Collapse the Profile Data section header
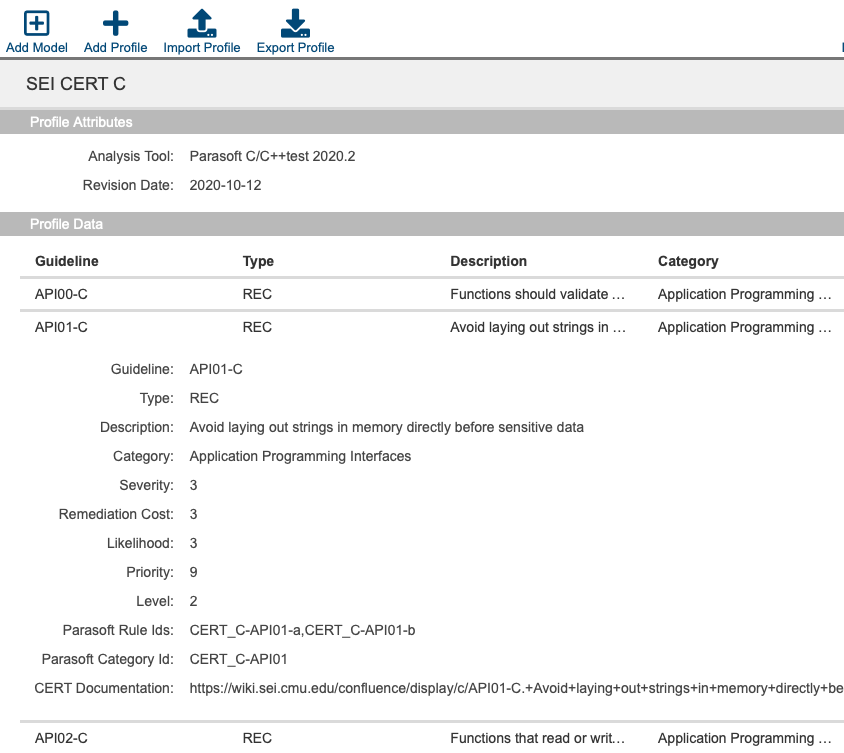 pos(422,224)
